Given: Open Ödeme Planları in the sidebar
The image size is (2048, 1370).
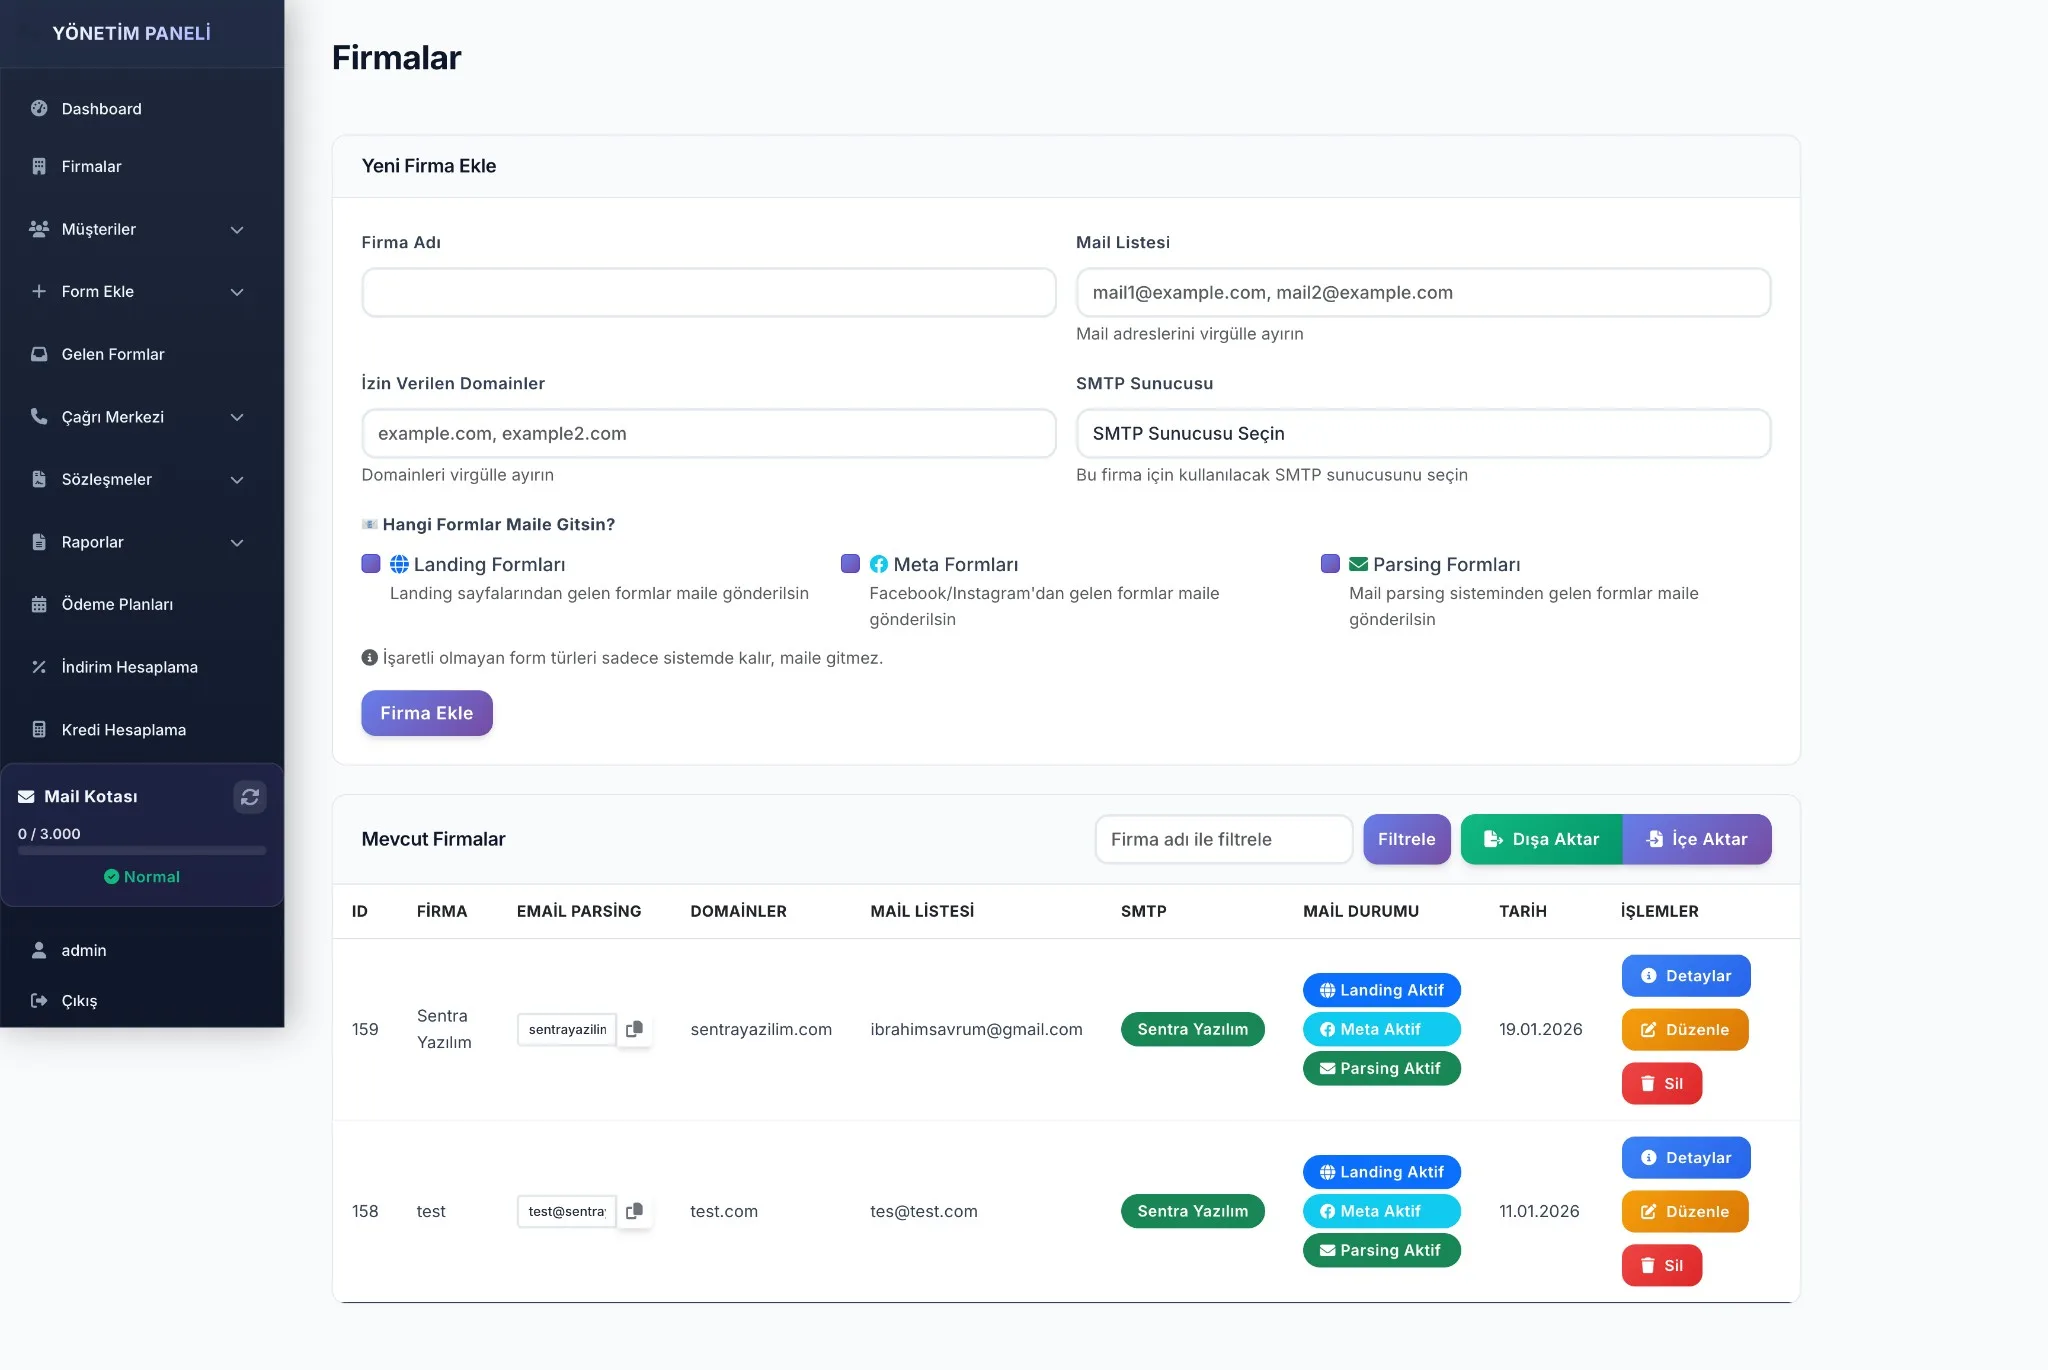Looking at the screenshot, I should point(117,604).
